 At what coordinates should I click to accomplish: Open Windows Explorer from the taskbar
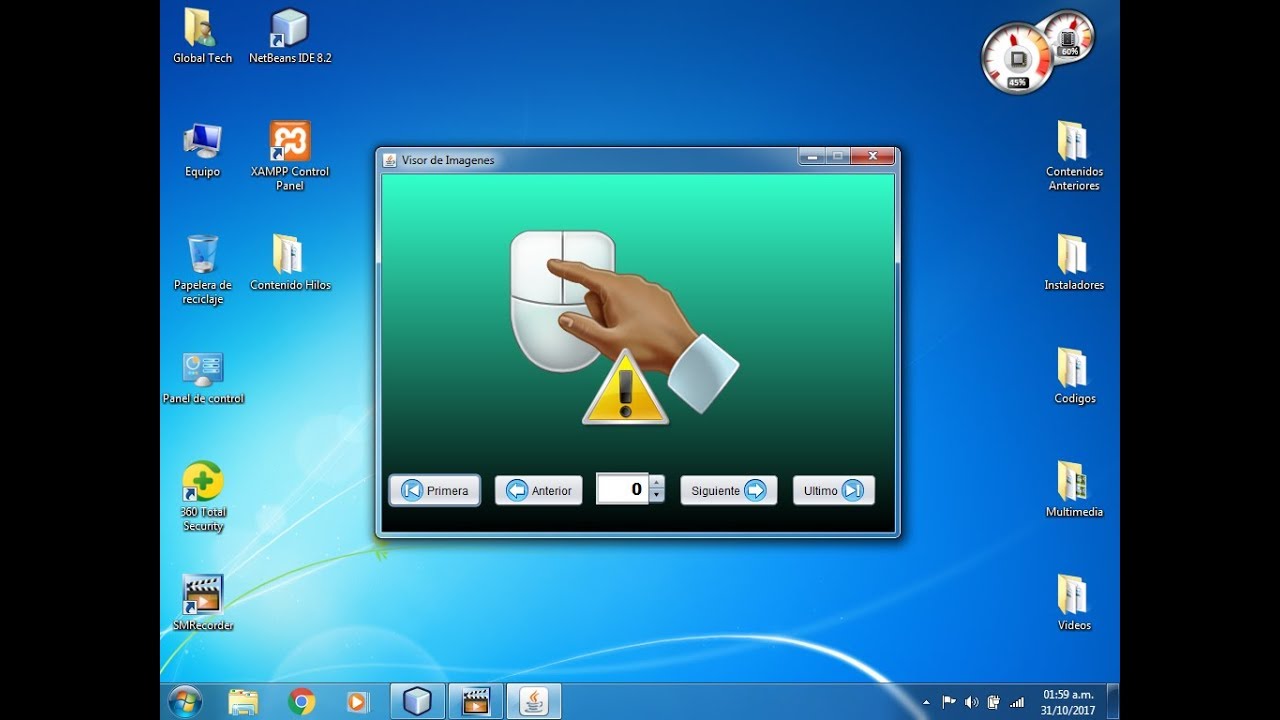pyautogui.click(x=243, y=702)
